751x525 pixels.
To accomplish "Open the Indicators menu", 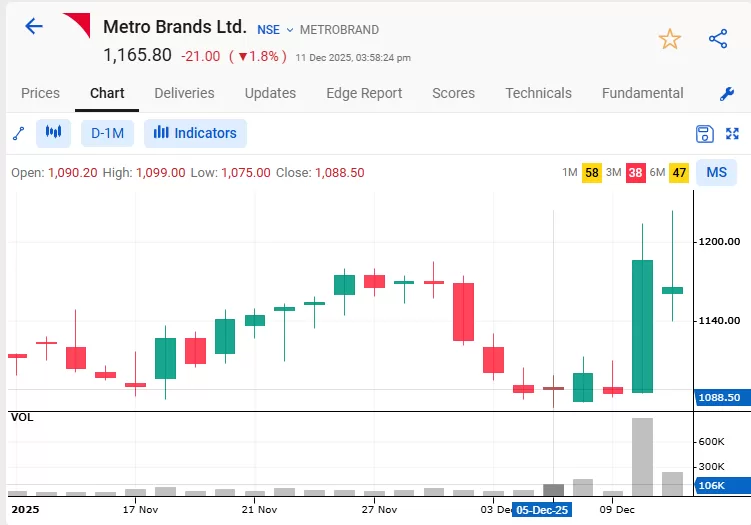I will click(x=195, y=133).
